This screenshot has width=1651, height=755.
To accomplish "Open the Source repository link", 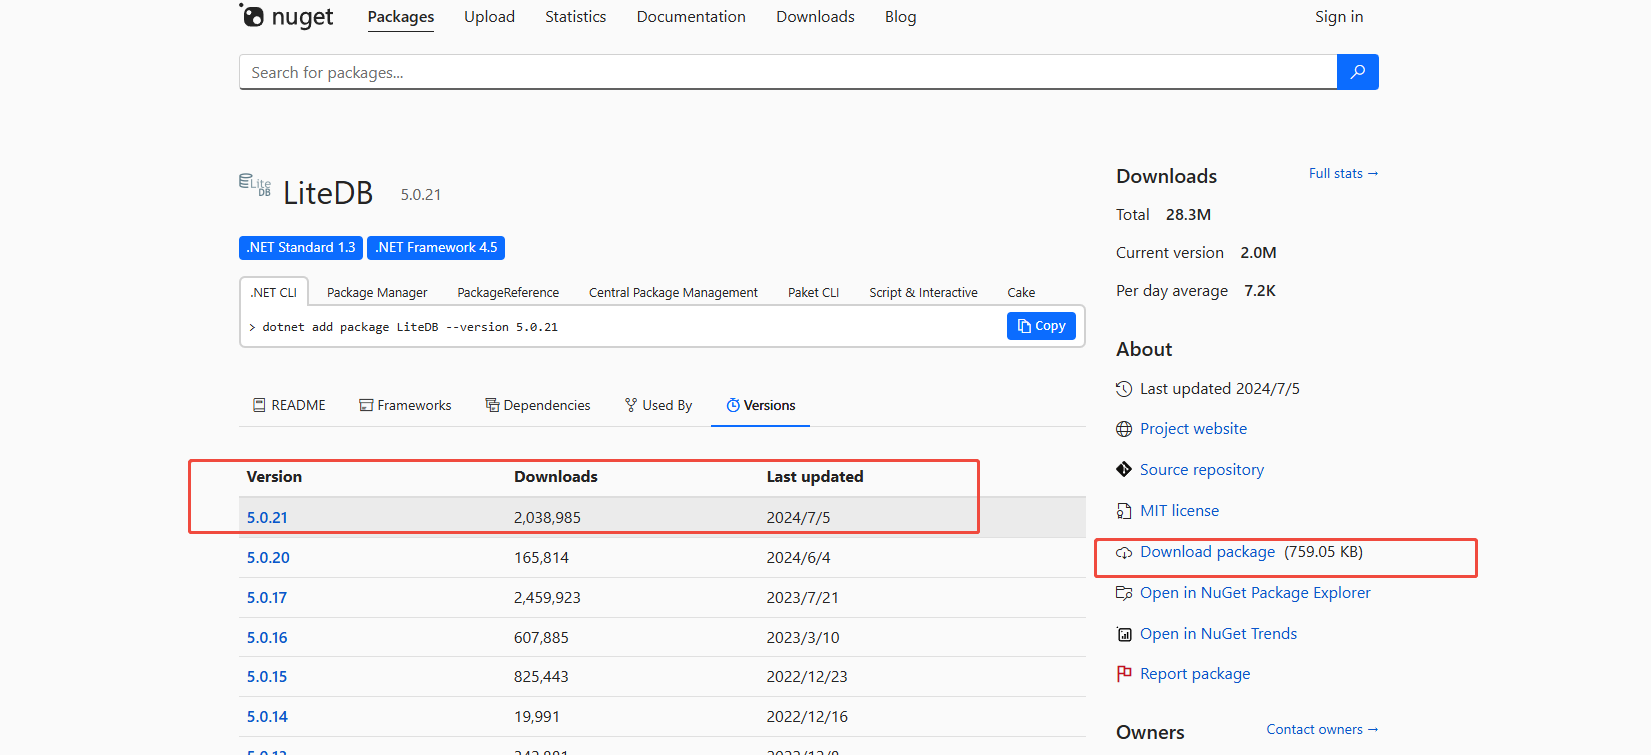I will coord(1202,470).
